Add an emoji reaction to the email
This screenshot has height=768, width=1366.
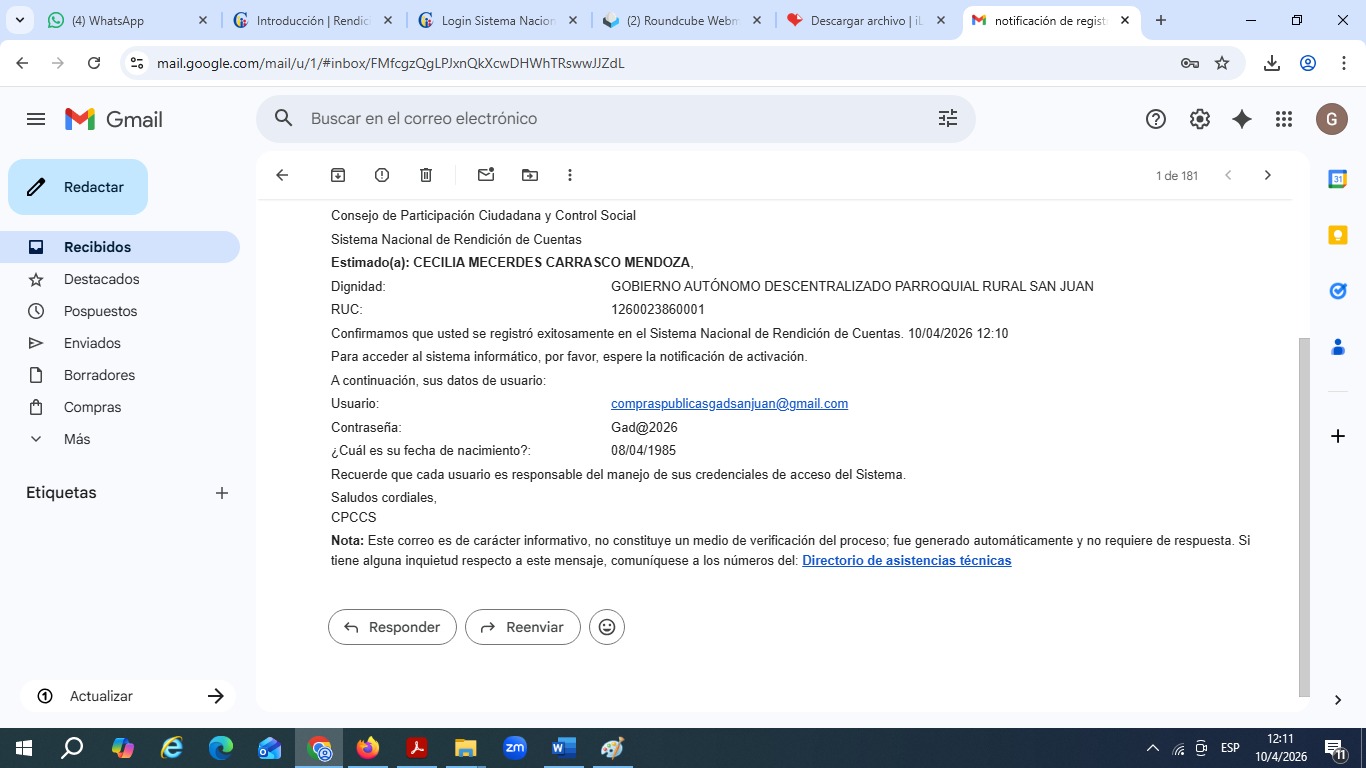tap(607, 627)
